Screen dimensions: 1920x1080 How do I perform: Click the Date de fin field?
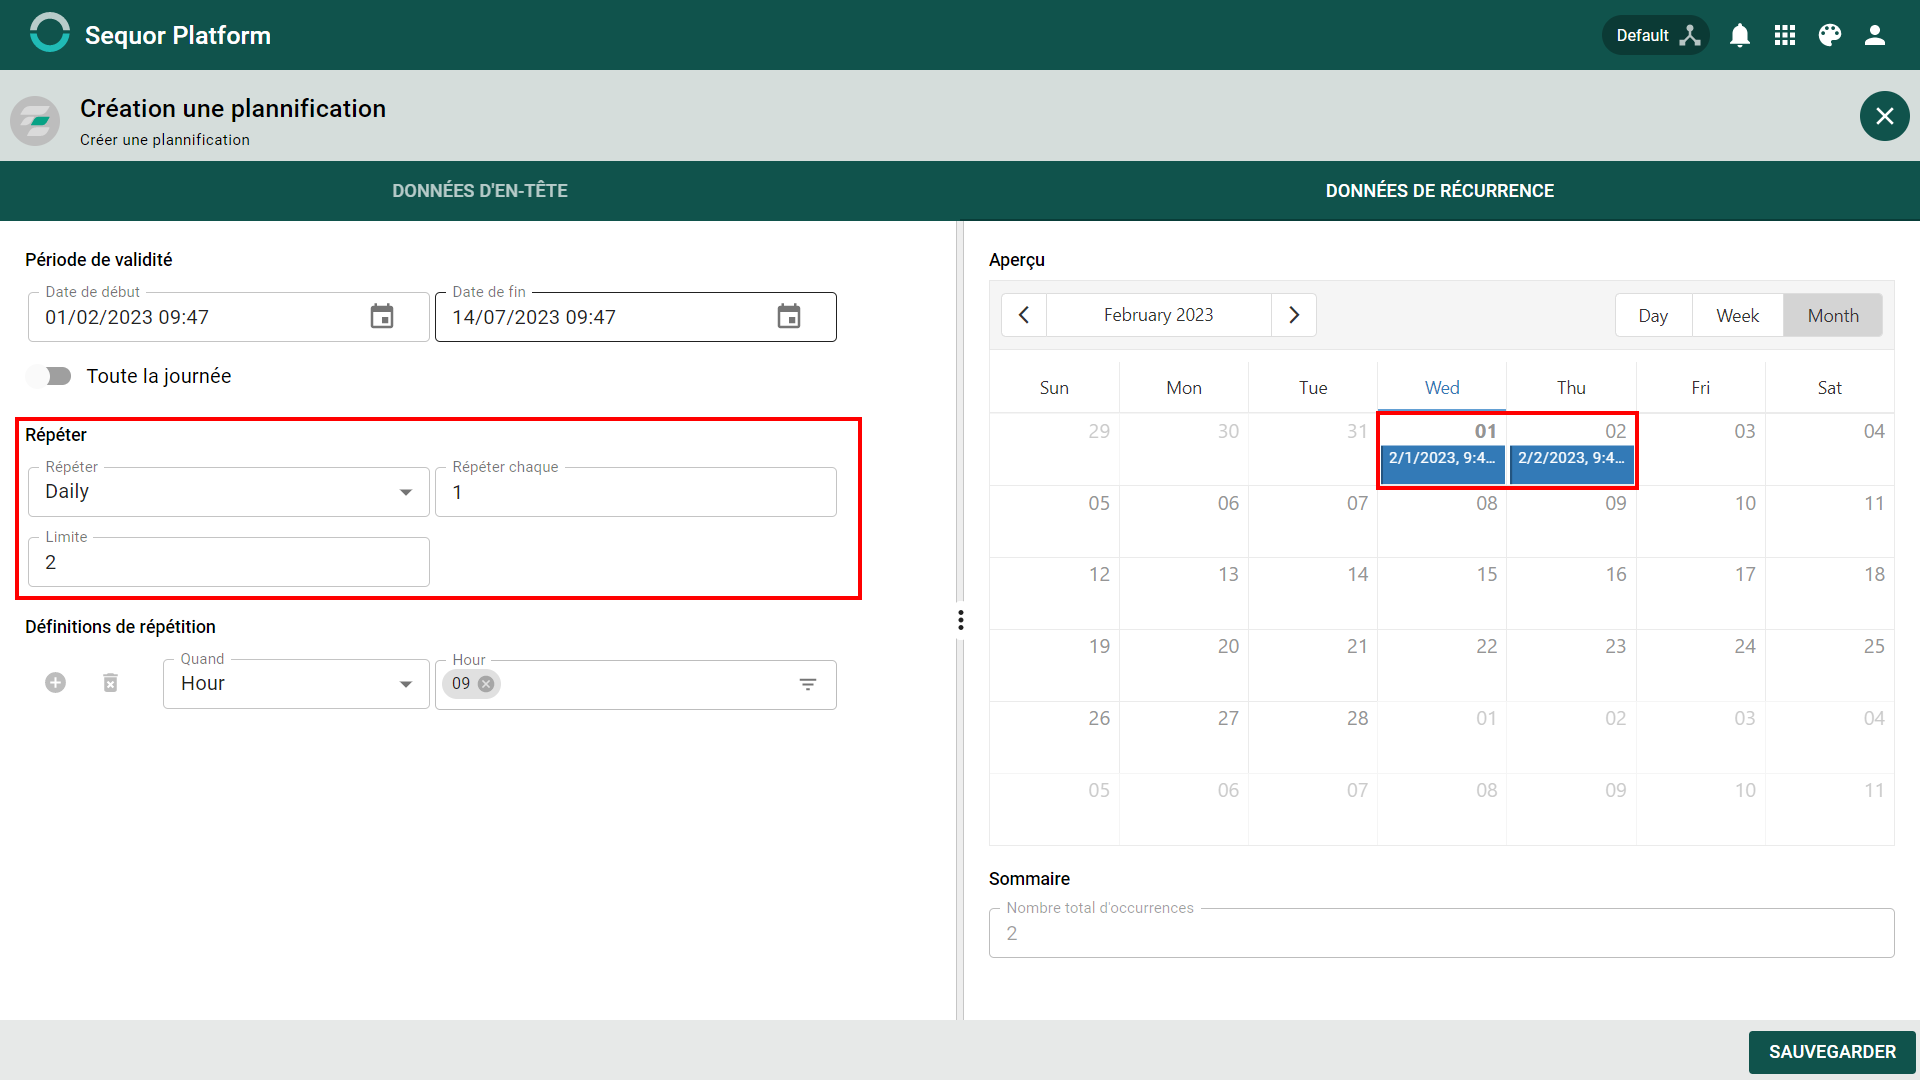[636, 317]
